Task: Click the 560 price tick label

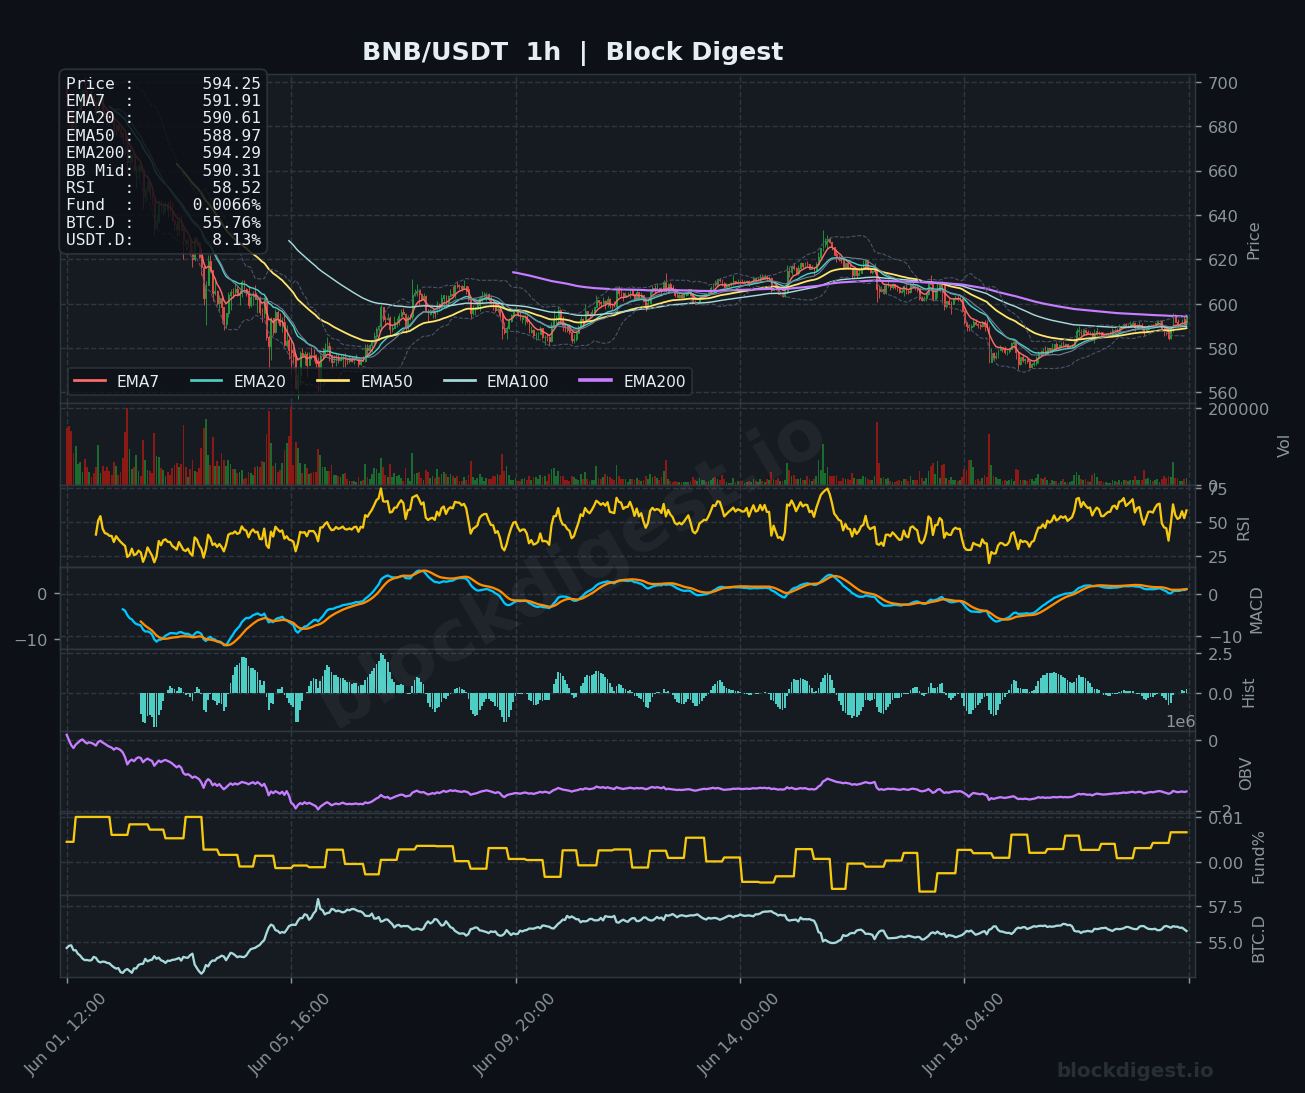Action: [x=1223, y=393]
